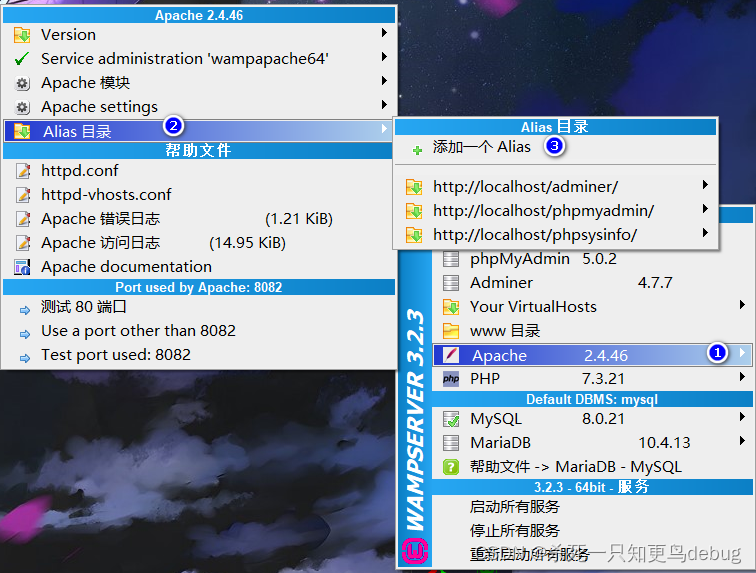
Task: Select Apache 2.4.46 in WampServer menu
Action: point(592,355)
